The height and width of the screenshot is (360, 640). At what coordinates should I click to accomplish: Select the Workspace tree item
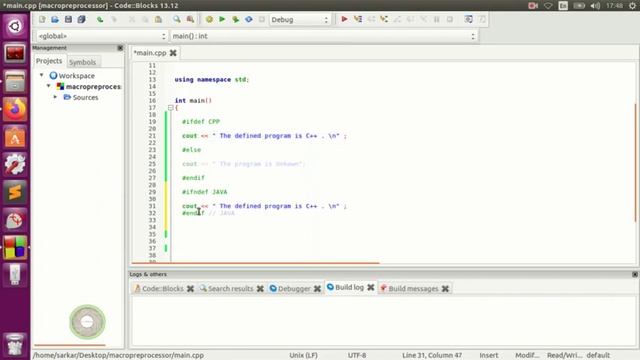coord(76,76)
